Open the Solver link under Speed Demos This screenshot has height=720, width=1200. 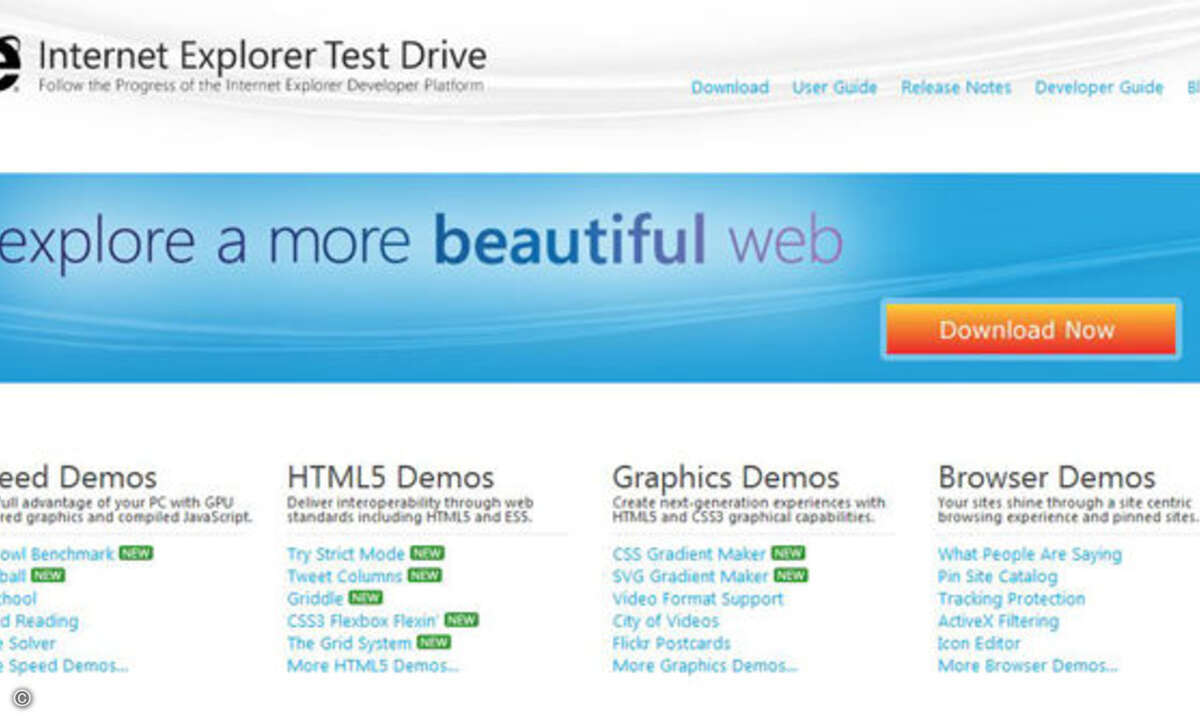[x=28, y=643]
